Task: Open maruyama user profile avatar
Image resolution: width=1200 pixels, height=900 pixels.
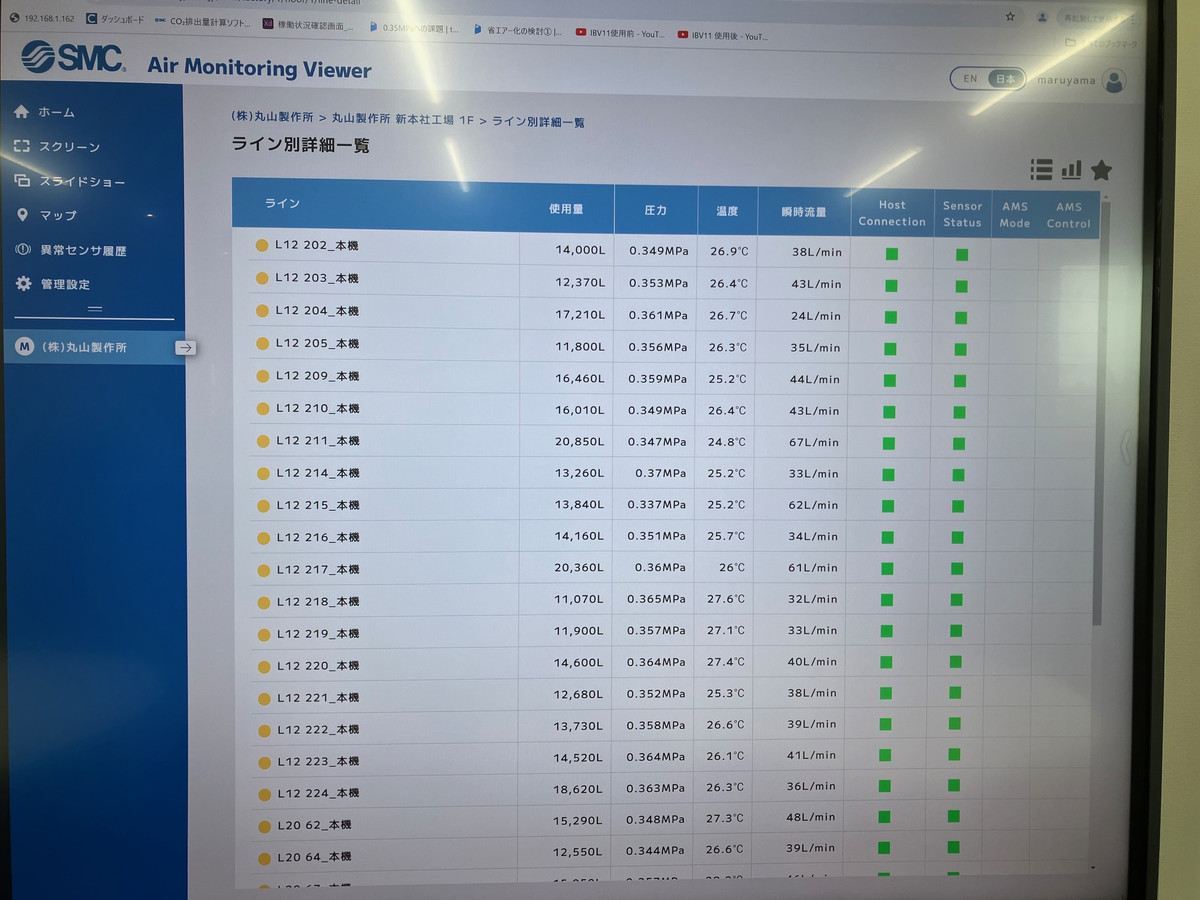Action: [1114, 80]
